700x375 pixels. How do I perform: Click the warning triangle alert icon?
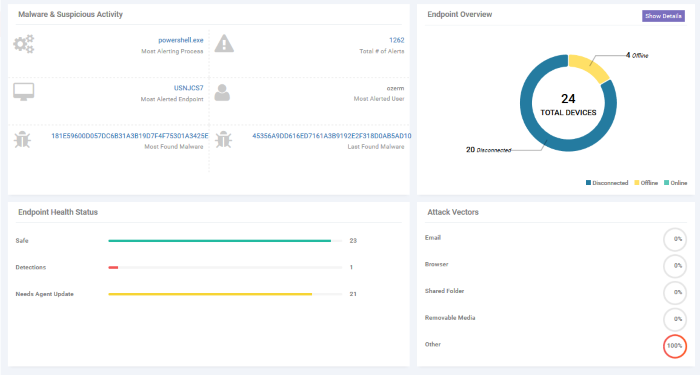(x=224, y=43)
